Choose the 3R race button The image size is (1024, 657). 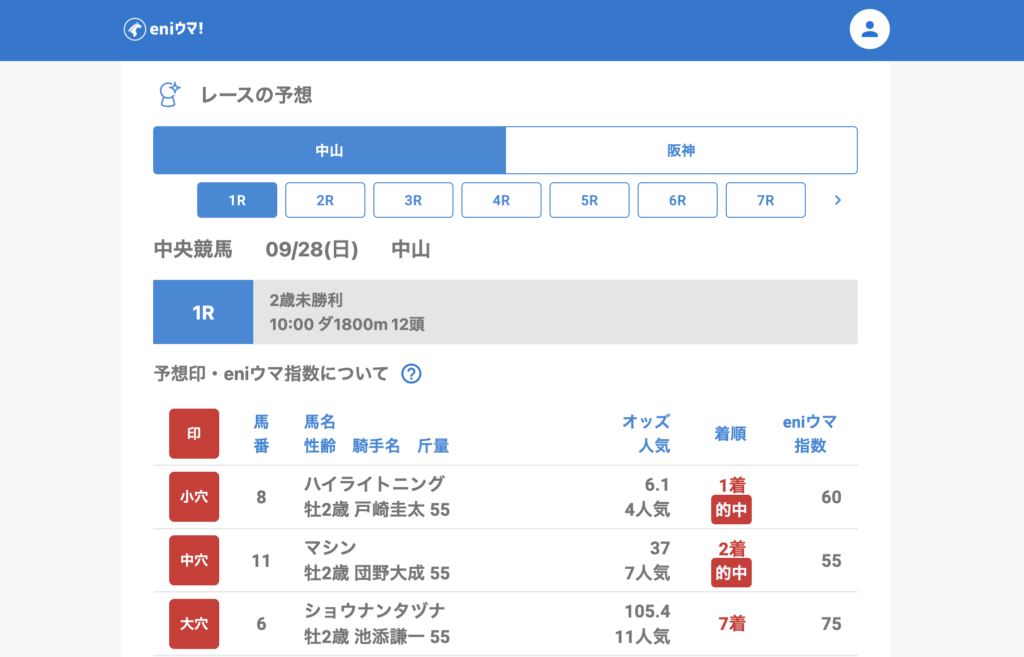[413, 200]
